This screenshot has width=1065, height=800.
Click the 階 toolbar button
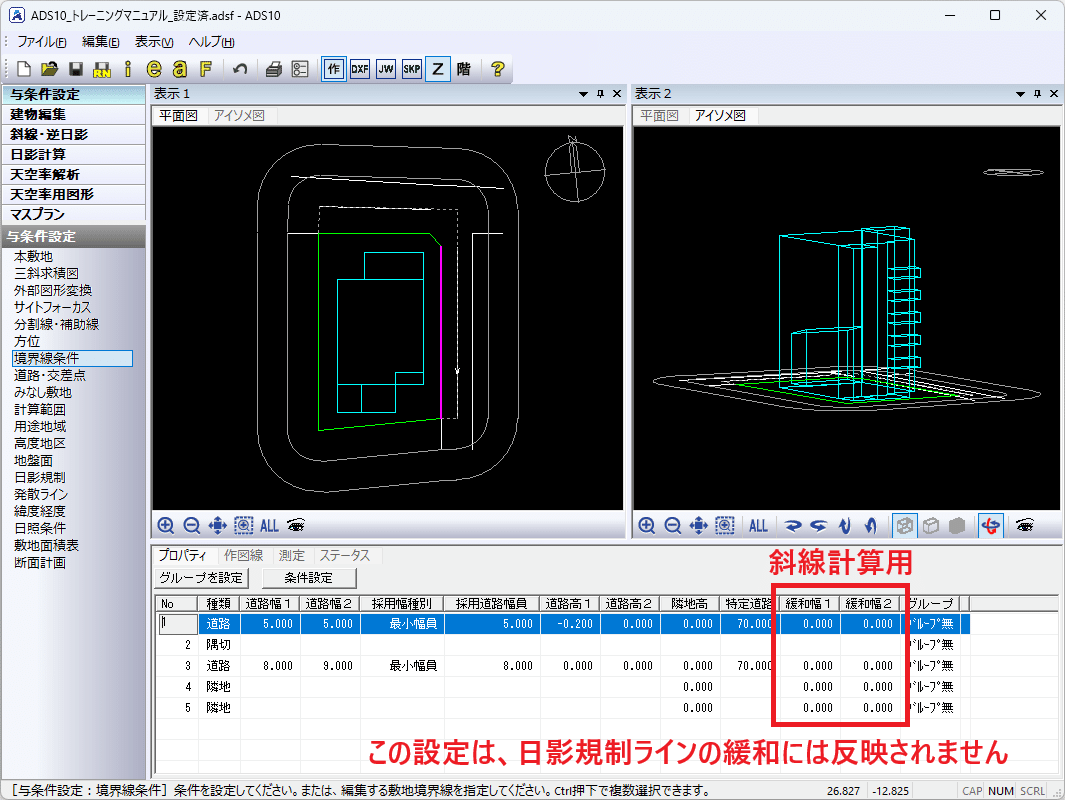coord(464,69)
